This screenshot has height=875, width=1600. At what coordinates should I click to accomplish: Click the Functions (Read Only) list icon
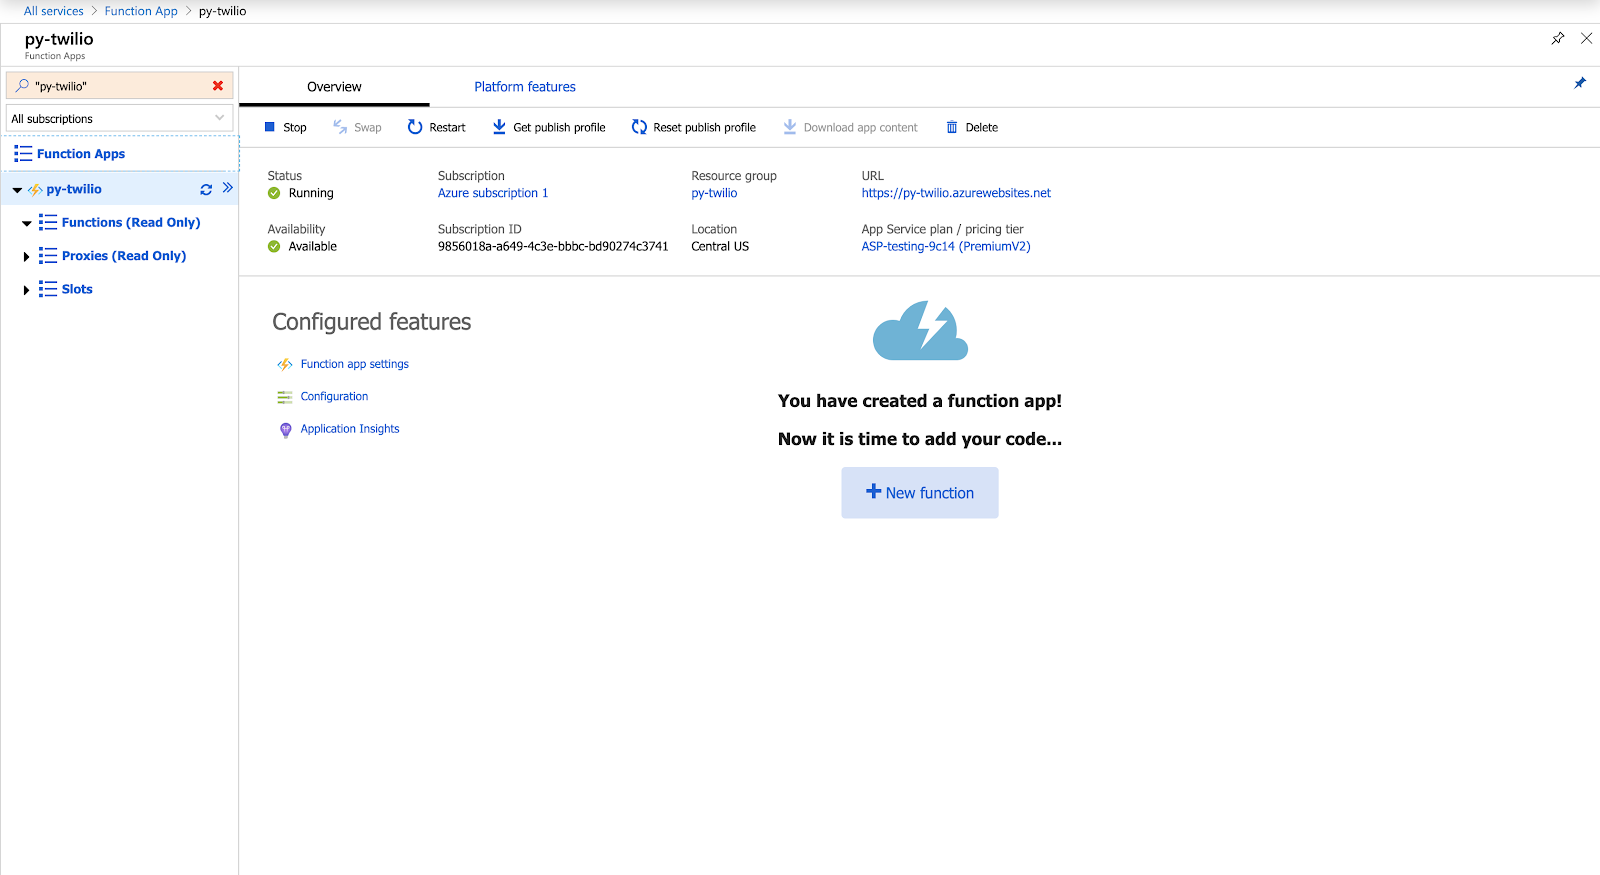click(x=48, y=222)
